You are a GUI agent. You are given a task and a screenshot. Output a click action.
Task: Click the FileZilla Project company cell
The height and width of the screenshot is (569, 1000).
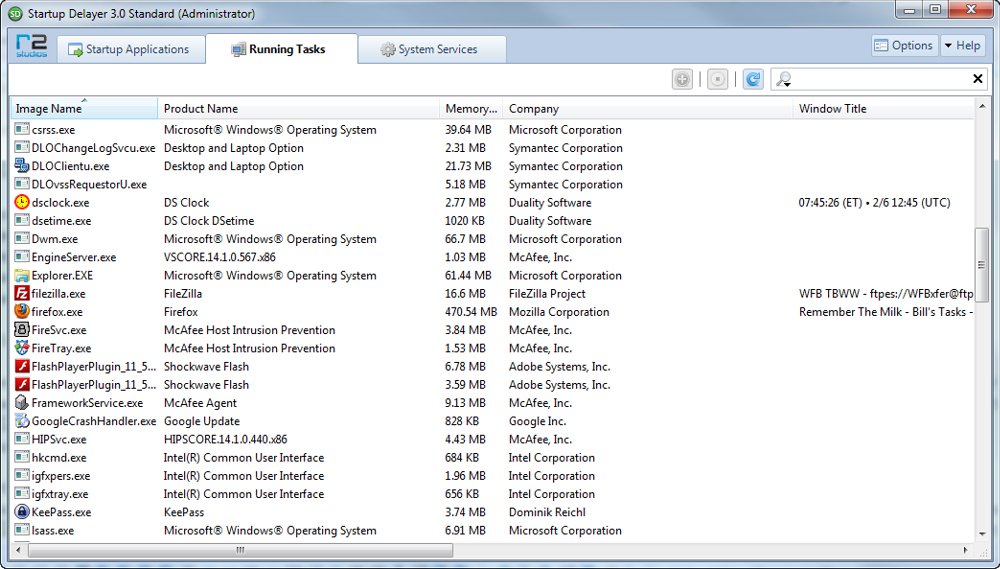click(x=547, y=293)
